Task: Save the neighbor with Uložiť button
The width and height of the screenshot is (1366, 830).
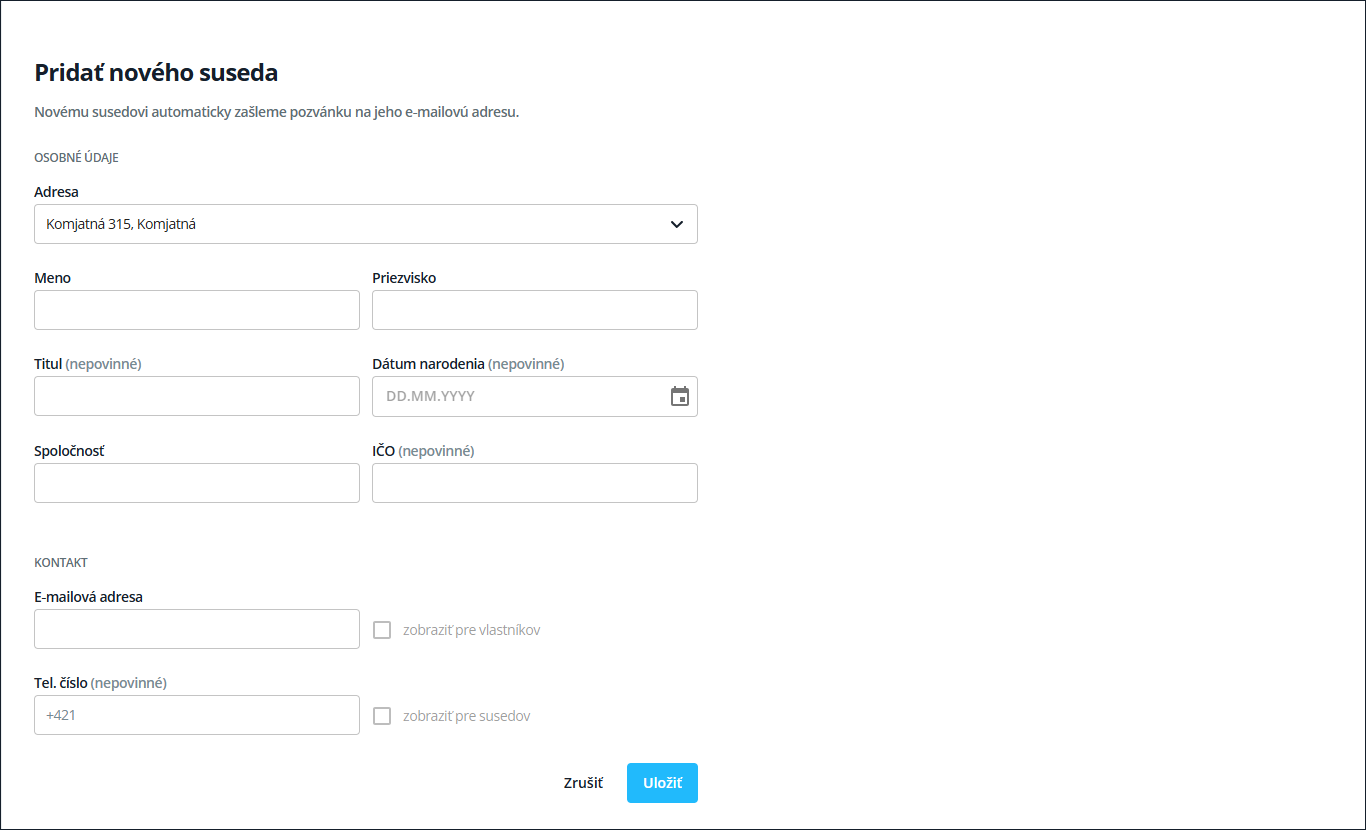Action: click(662, 783)
